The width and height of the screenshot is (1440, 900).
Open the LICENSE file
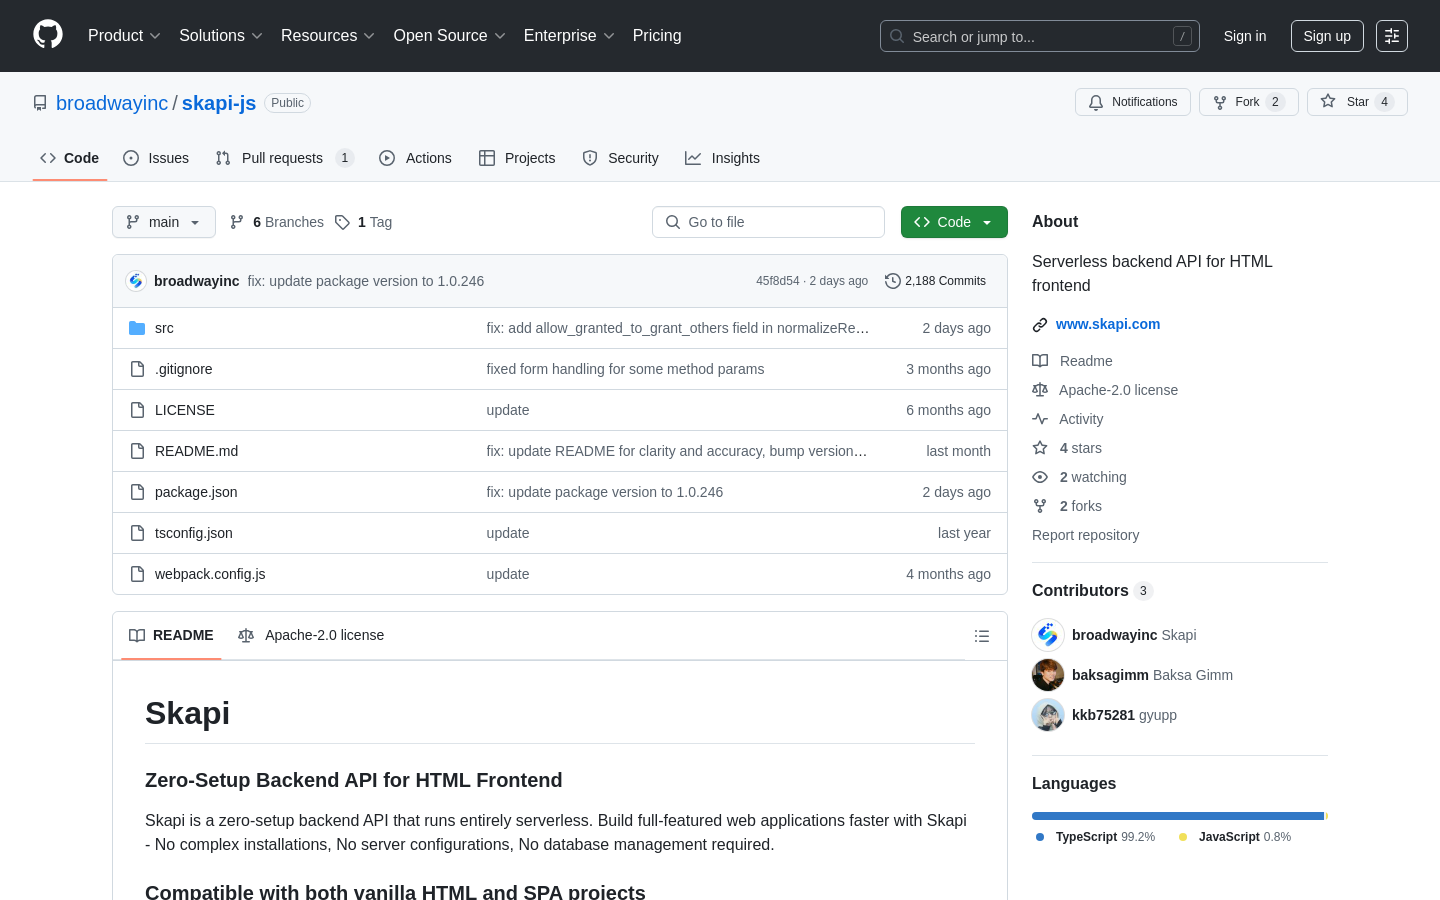click(x=185, y=410)
